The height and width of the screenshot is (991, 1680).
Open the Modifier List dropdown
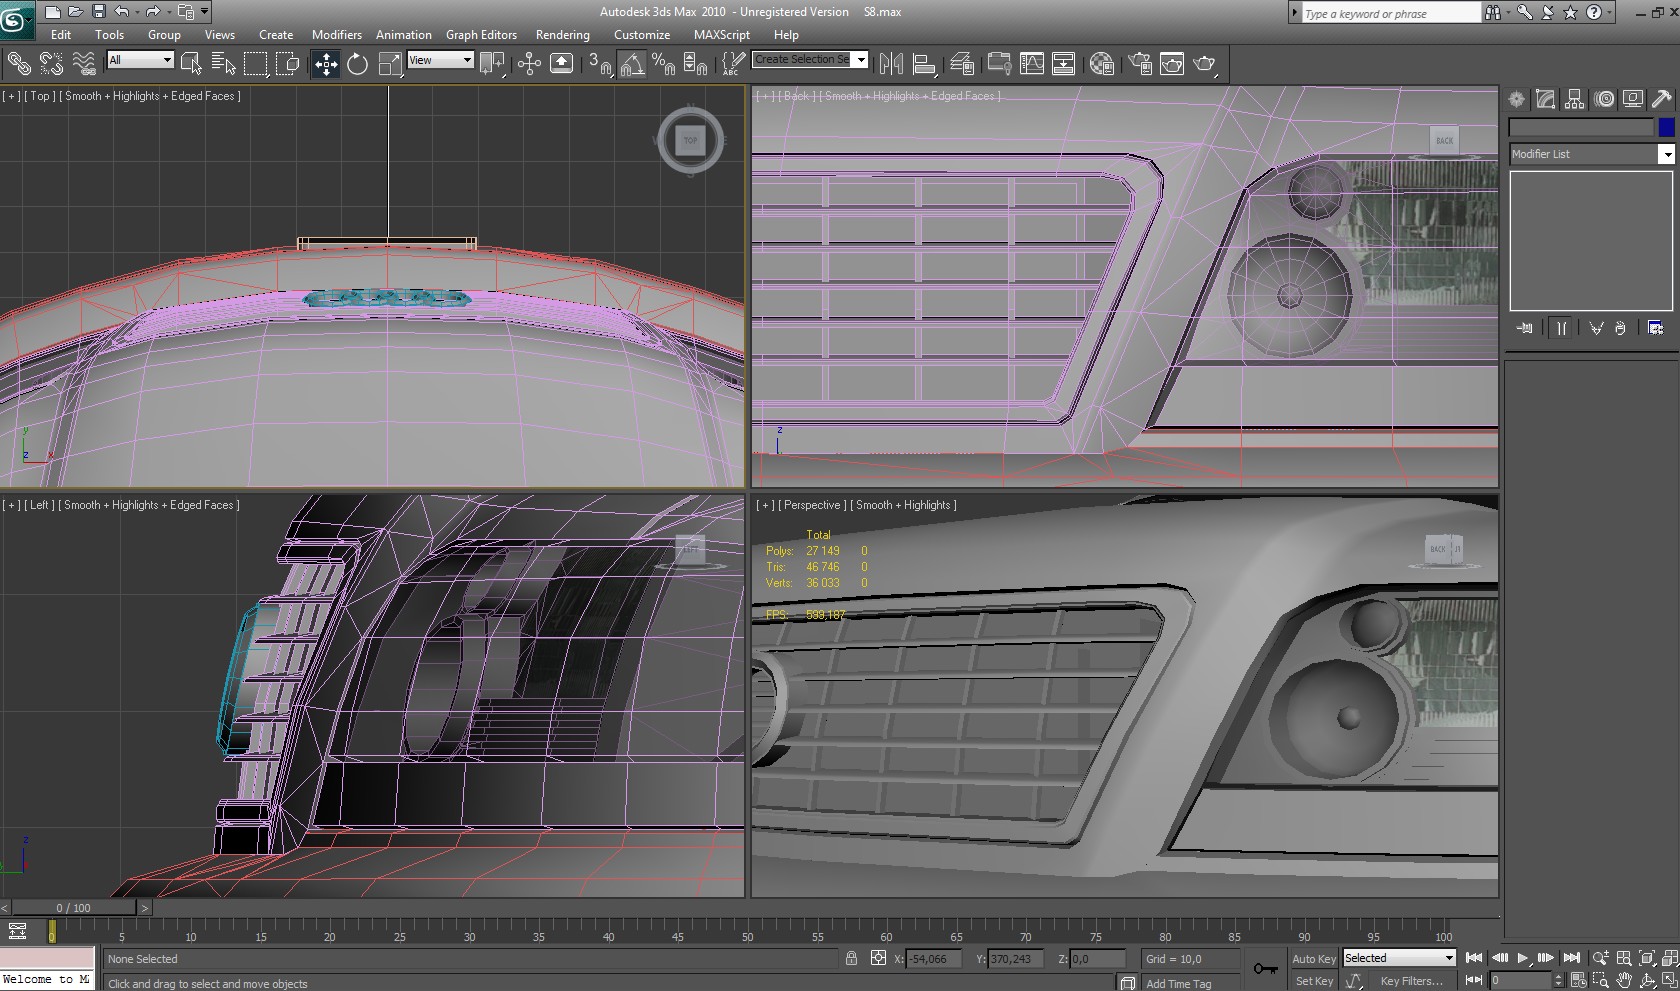point(1590,154)
